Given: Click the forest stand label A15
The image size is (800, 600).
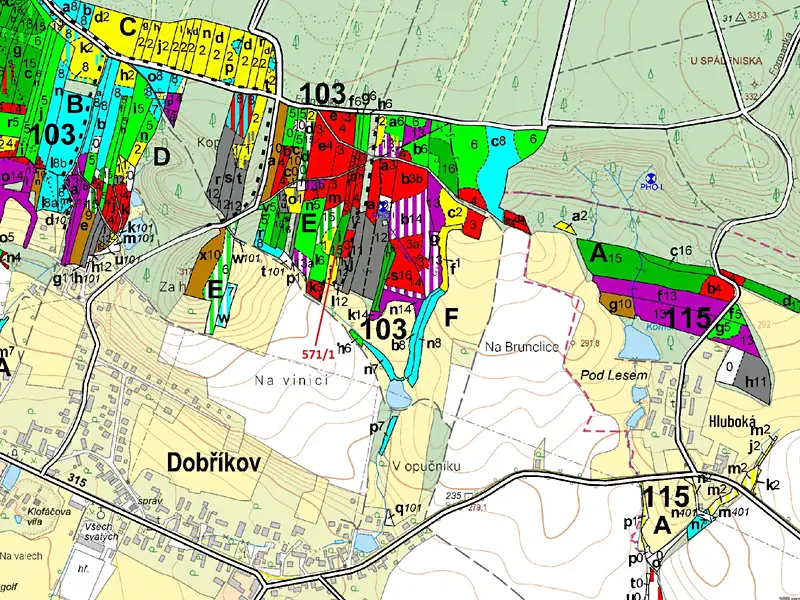Looking at the screenshot, I should pyautogui.click(x=606, y=254).
